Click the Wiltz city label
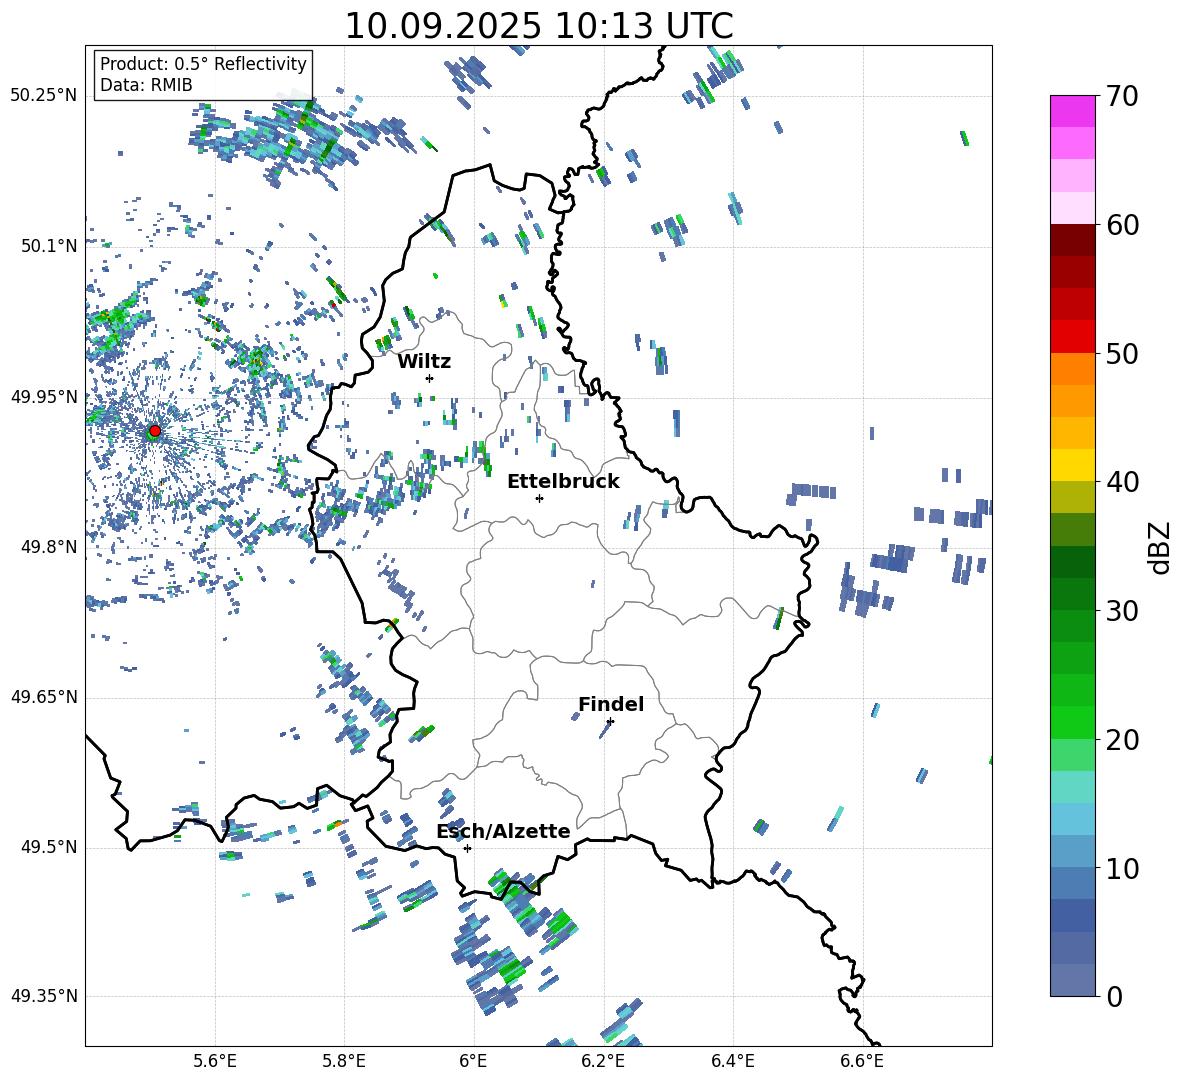 424,362
